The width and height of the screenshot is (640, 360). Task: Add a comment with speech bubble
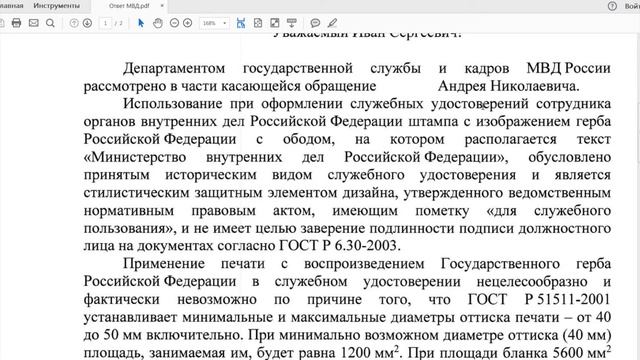(x=315, y=23)
